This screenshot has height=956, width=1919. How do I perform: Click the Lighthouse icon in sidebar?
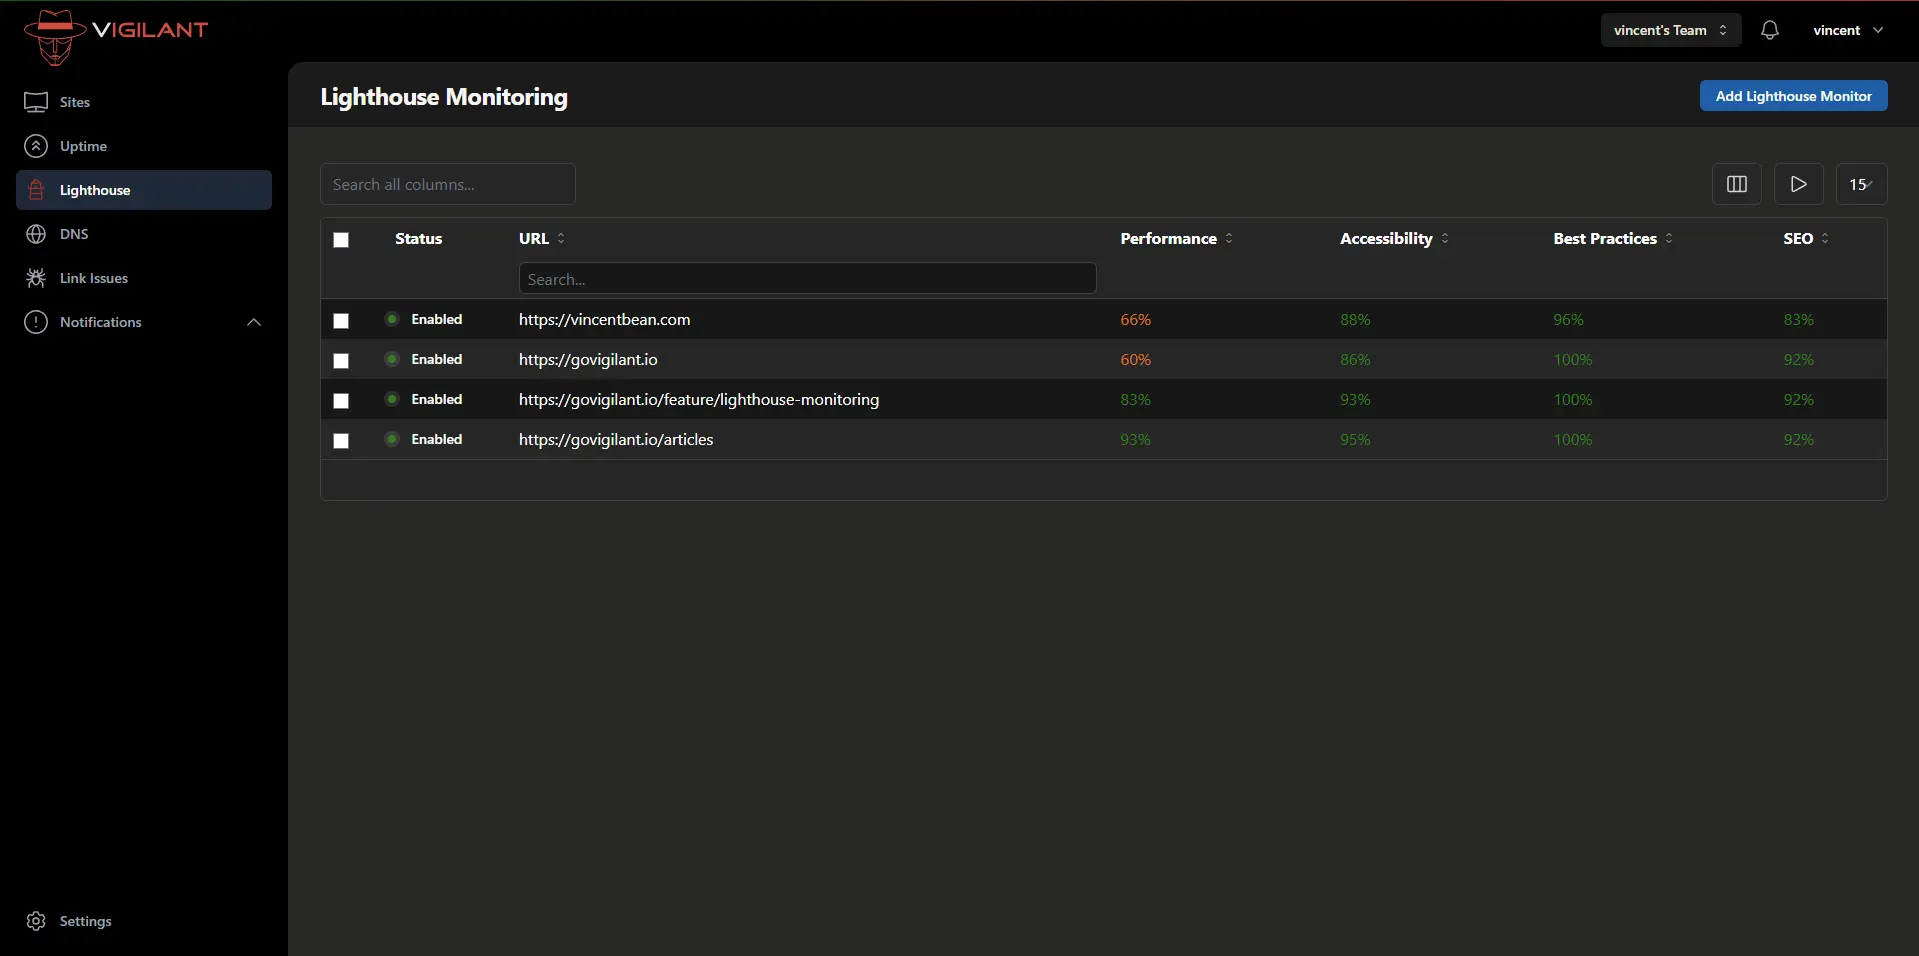point(36,190)
